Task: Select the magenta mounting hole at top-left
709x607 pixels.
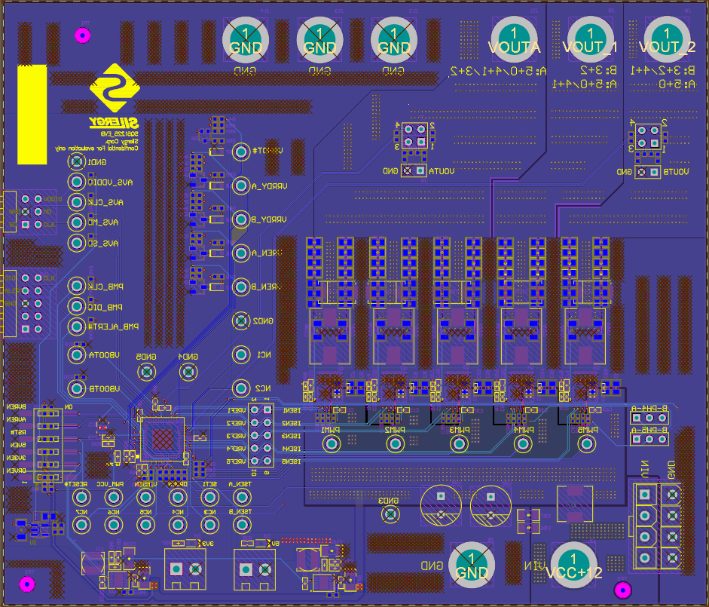Action: pos(82,36)
